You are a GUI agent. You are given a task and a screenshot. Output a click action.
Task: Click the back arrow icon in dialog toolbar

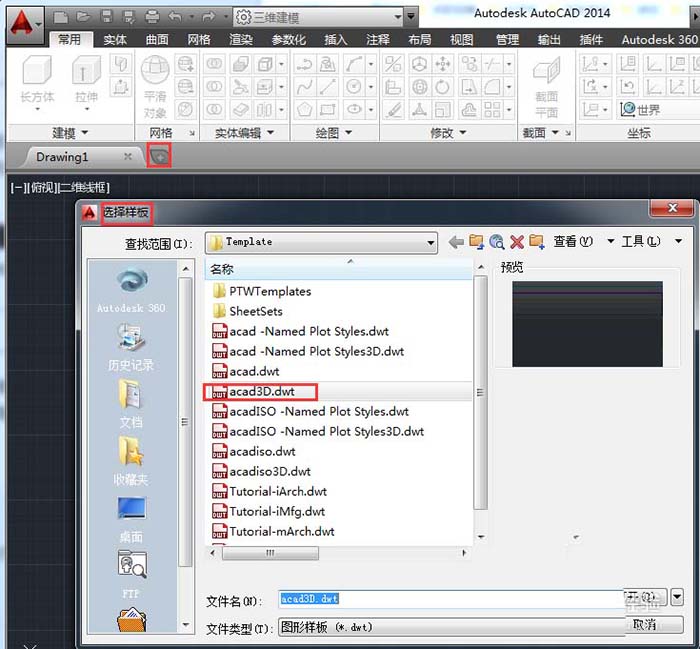click(x=456, y=242)
